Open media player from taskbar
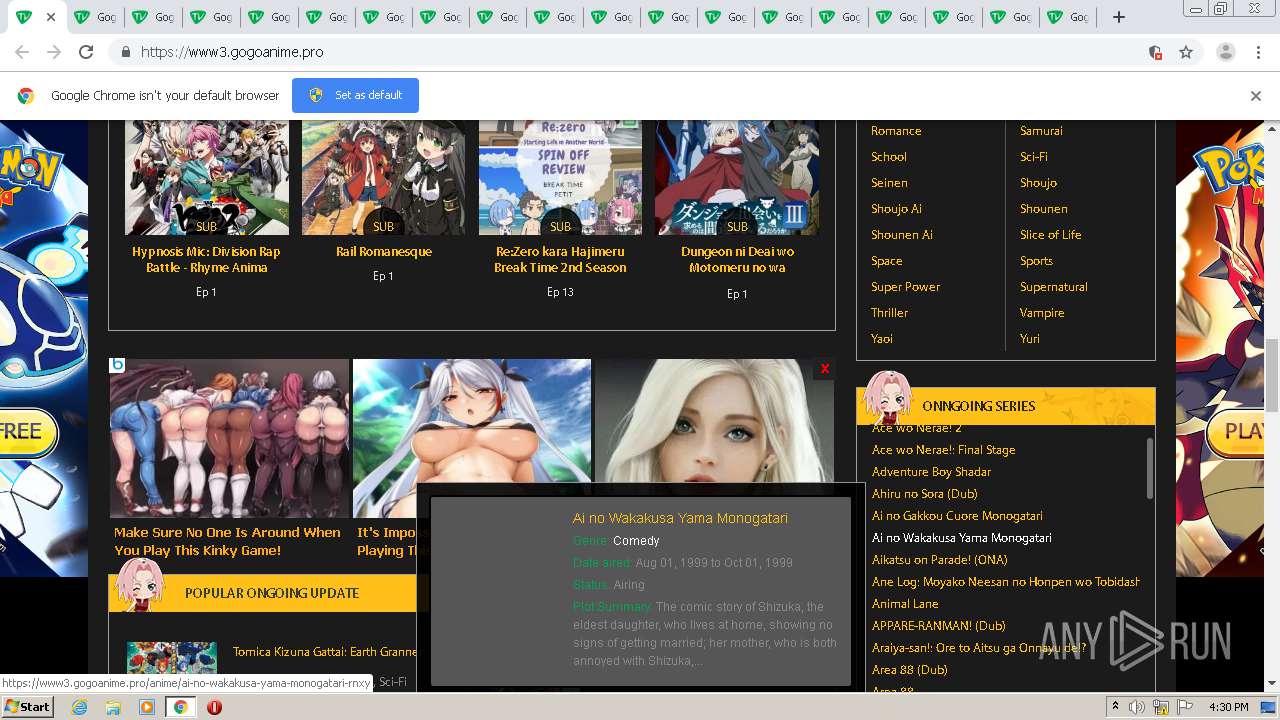Image resolution: width=1280 pixels, height=720 pixels. 147,707
